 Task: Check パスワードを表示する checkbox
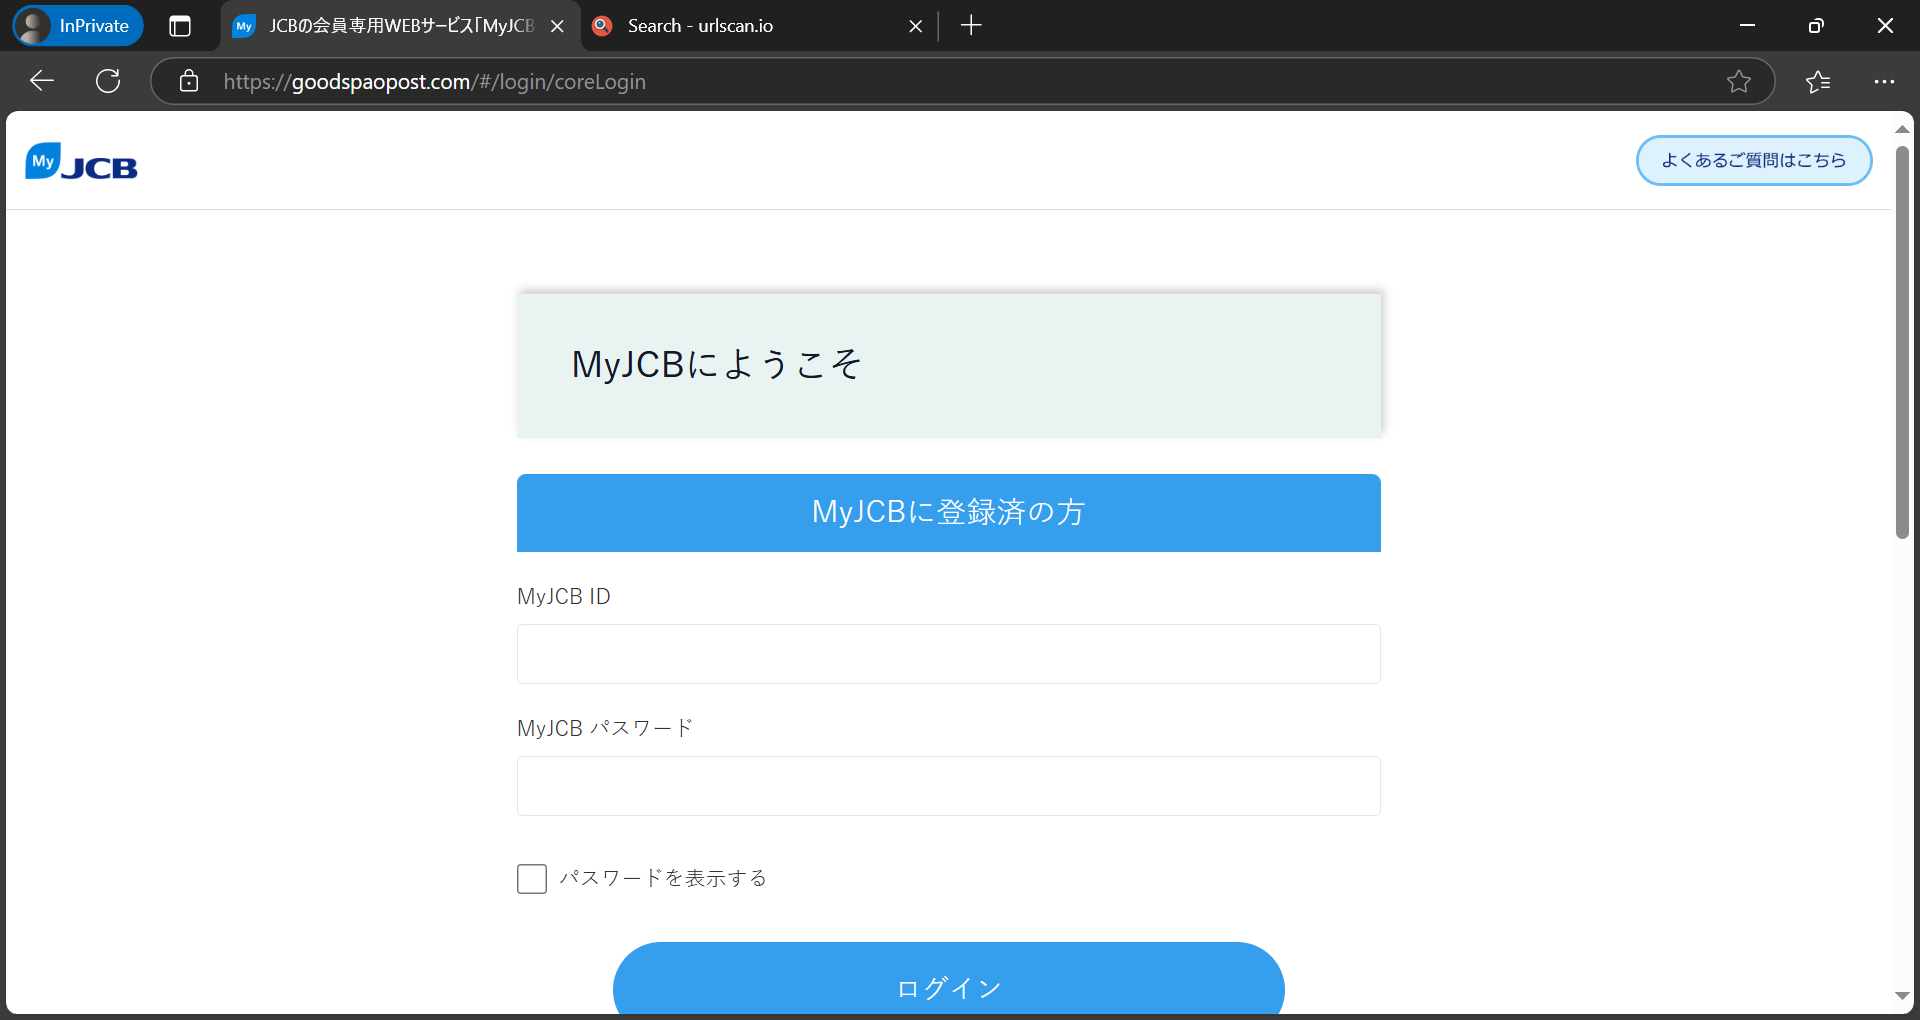click(532, 879)
